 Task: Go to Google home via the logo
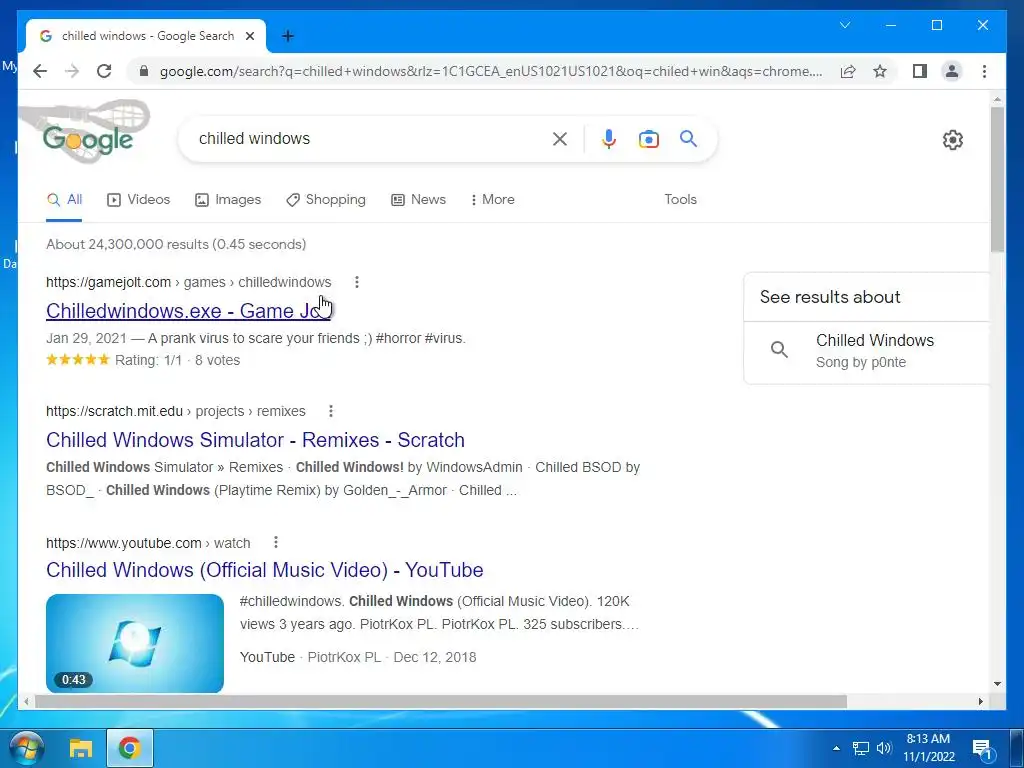pos(88,139)
